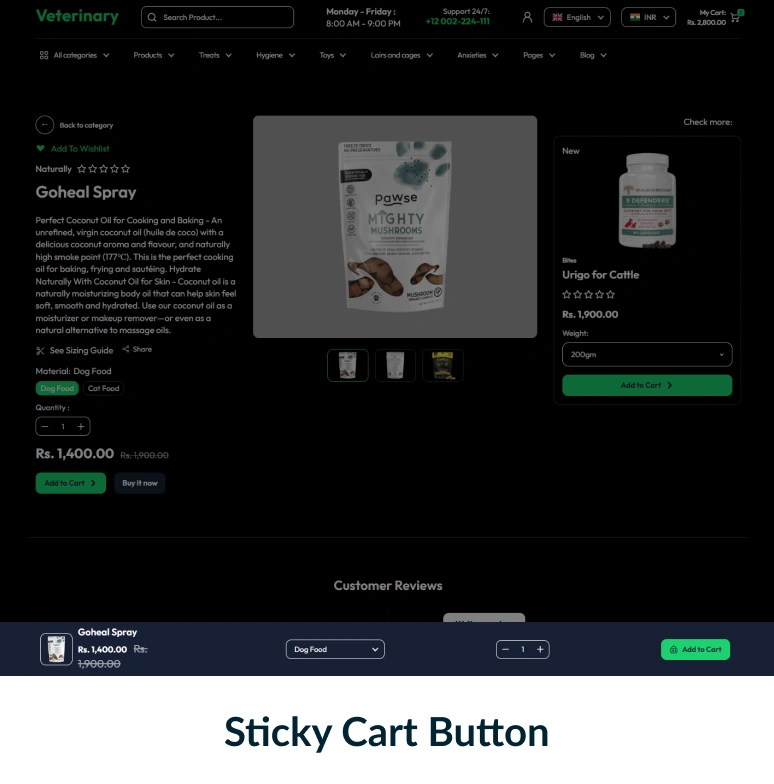774x784 pixels.
Task: Increase quantity with plus icon in product details
Action: coord(80,426)
